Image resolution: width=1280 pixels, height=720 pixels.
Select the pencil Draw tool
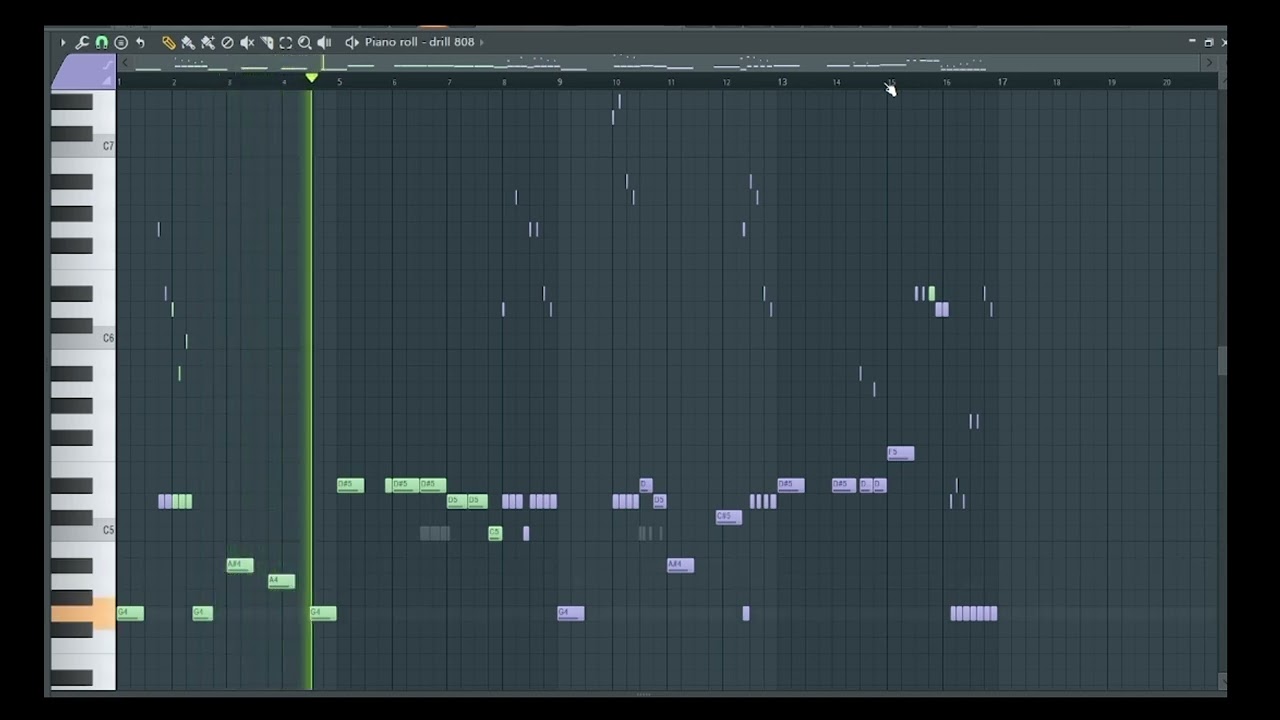pos(169,42)
